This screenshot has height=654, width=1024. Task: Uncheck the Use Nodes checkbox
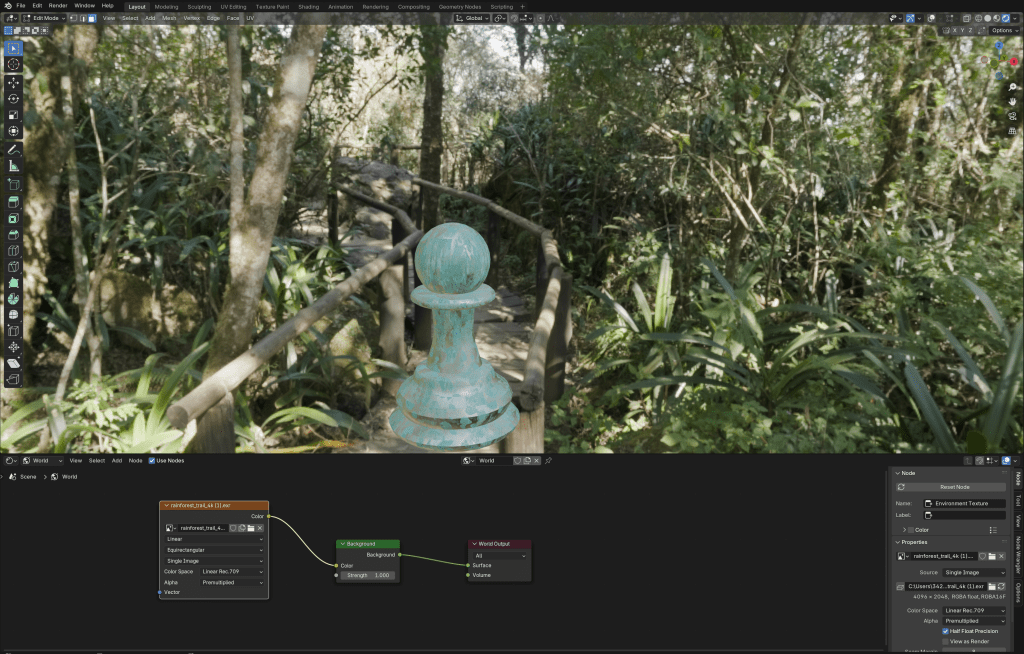[x=151, y=461]
